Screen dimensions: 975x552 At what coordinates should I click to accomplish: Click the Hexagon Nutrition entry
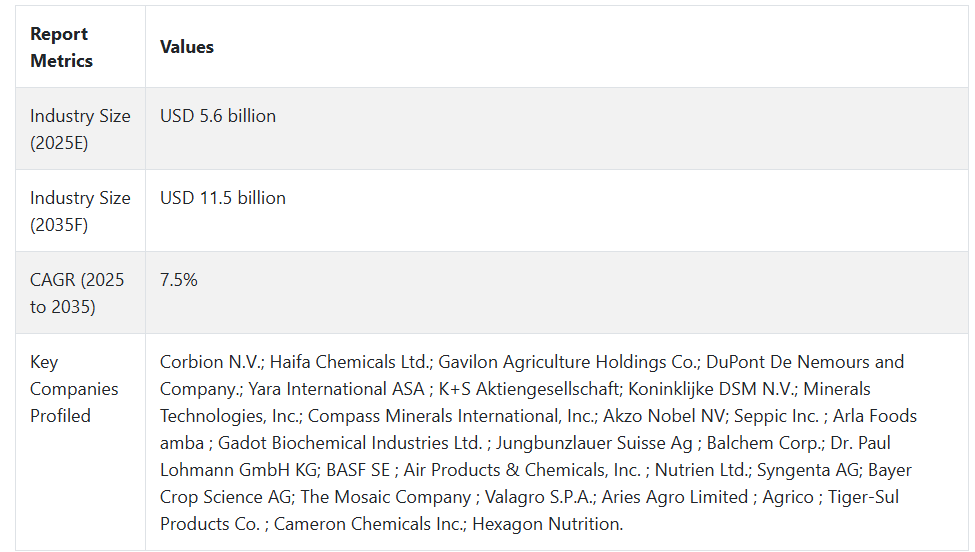pyautogui.click(x=547, y=525)
